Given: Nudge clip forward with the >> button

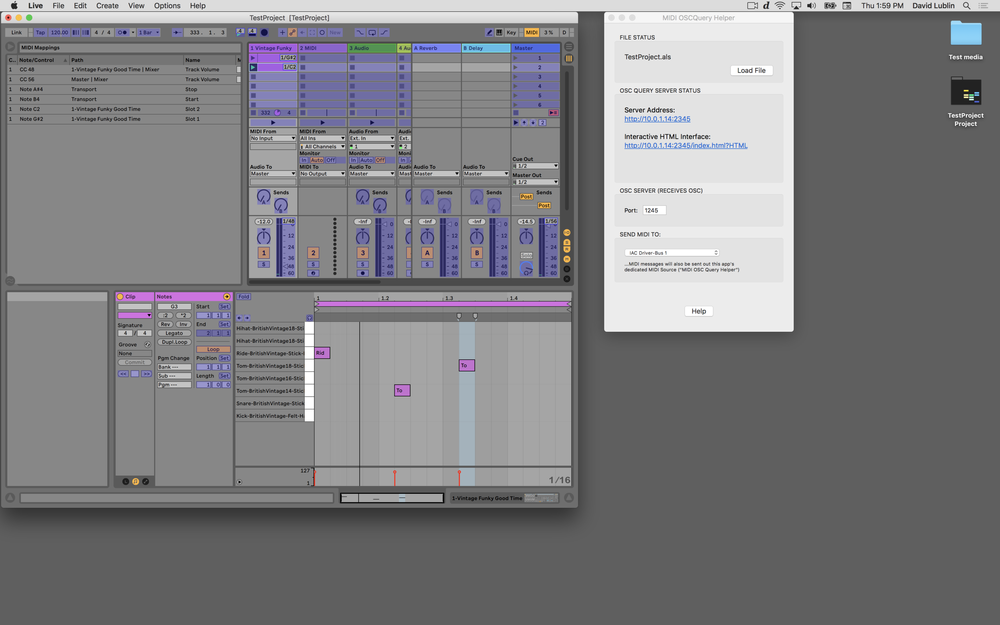Looking at the screenshot, I should (147, 374).
